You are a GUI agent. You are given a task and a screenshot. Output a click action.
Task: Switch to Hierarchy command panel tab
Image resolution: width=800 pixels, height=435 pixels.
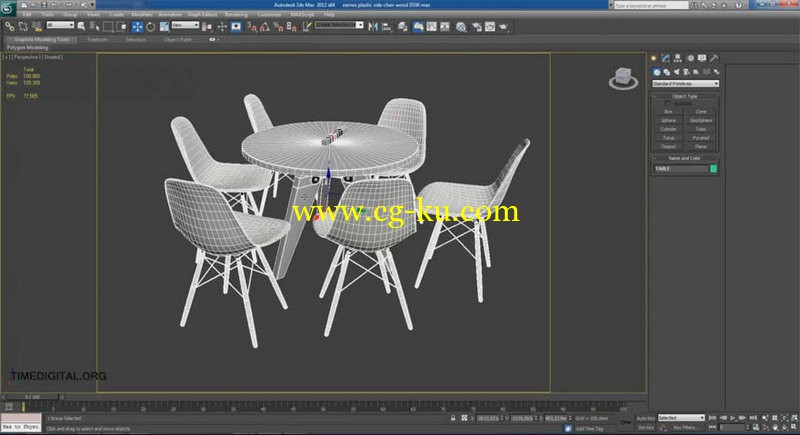point(678,59)
